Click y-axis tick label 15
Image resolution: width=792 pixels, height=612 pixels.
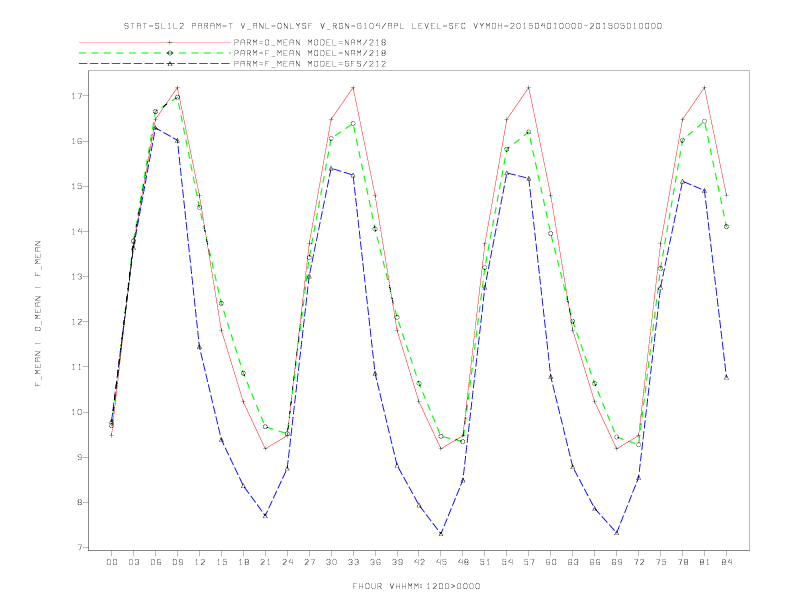77,186
